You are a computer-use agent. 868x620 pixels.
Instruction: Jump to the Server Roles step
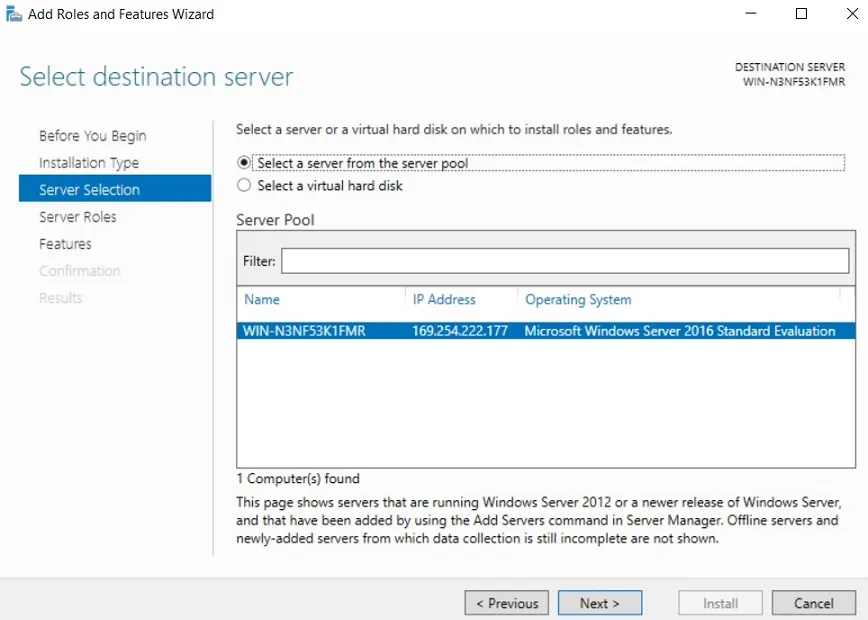click(x=78, y=217)
